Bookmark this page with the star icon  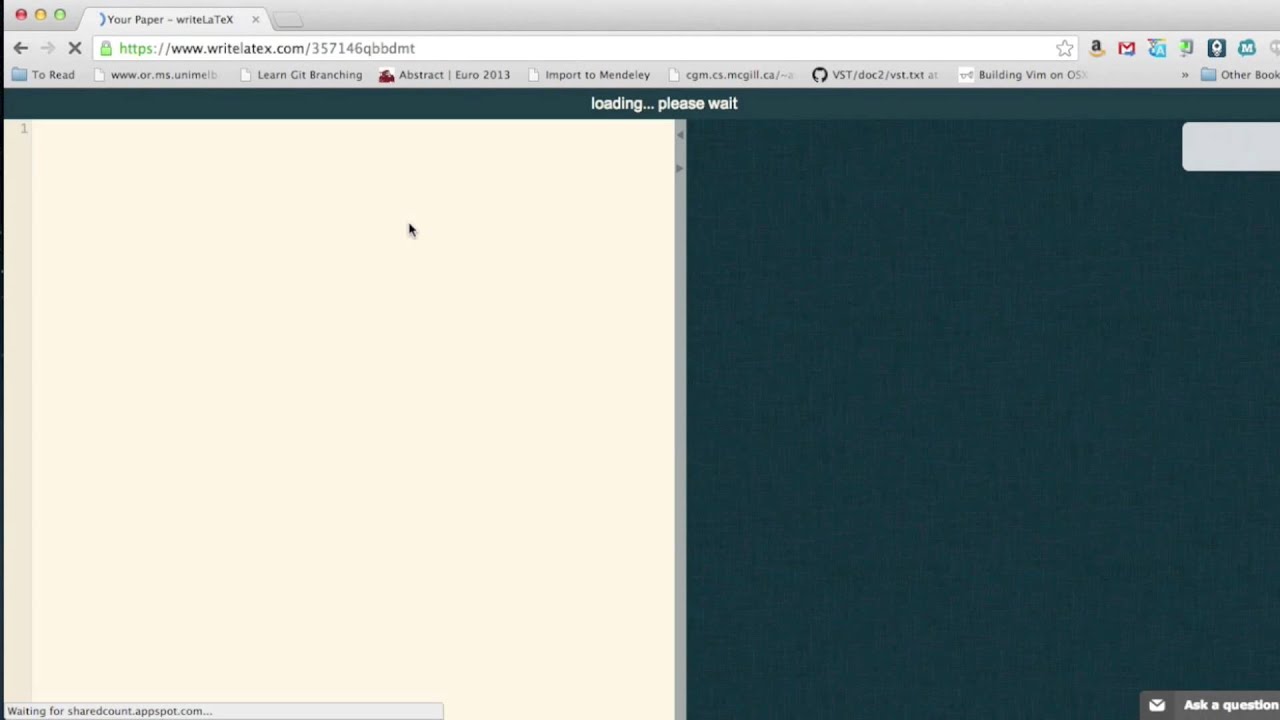tap(1064, 48)
